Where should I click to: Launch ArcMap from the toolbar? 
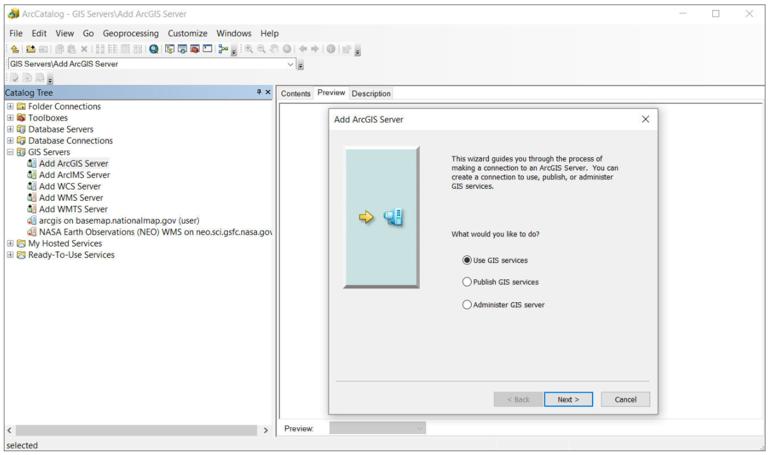pyautogui.click(x=154, y=49)
